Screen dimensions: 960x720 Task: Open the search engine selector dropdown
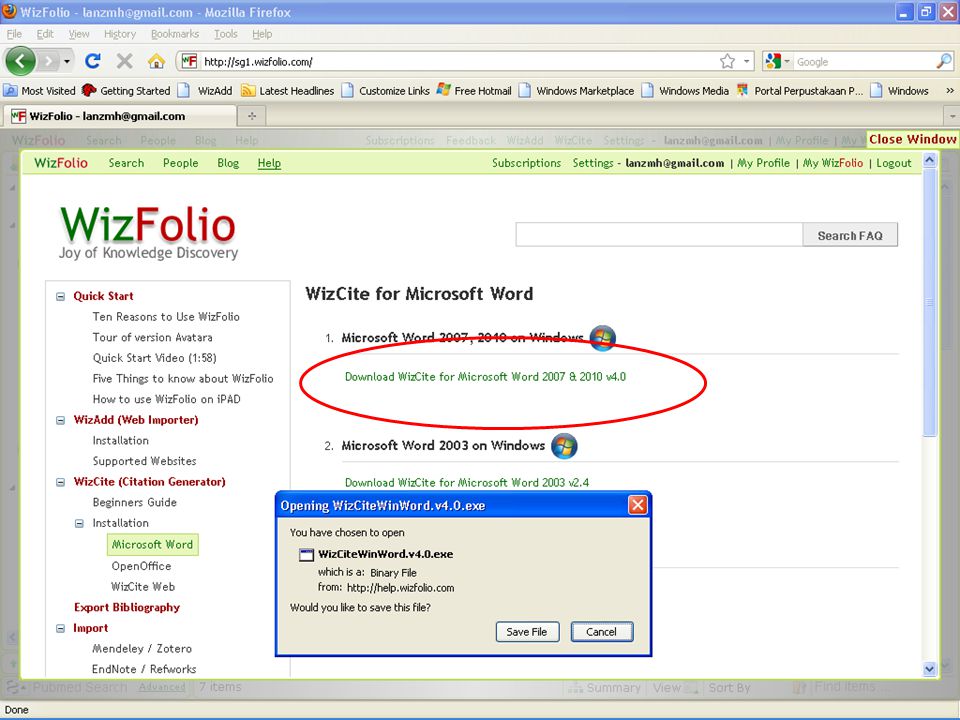778,61
